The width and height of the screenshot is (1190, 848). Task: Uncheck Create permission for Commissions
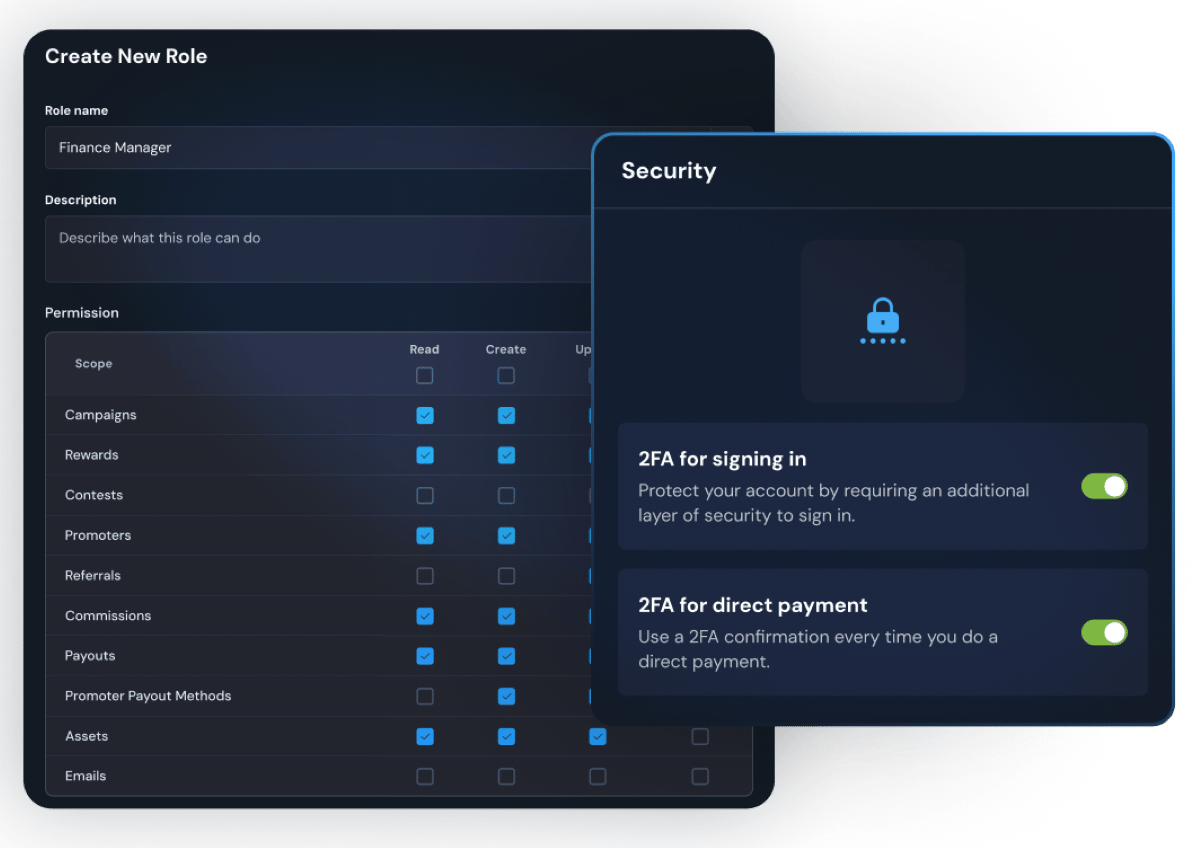coord(506,616)
